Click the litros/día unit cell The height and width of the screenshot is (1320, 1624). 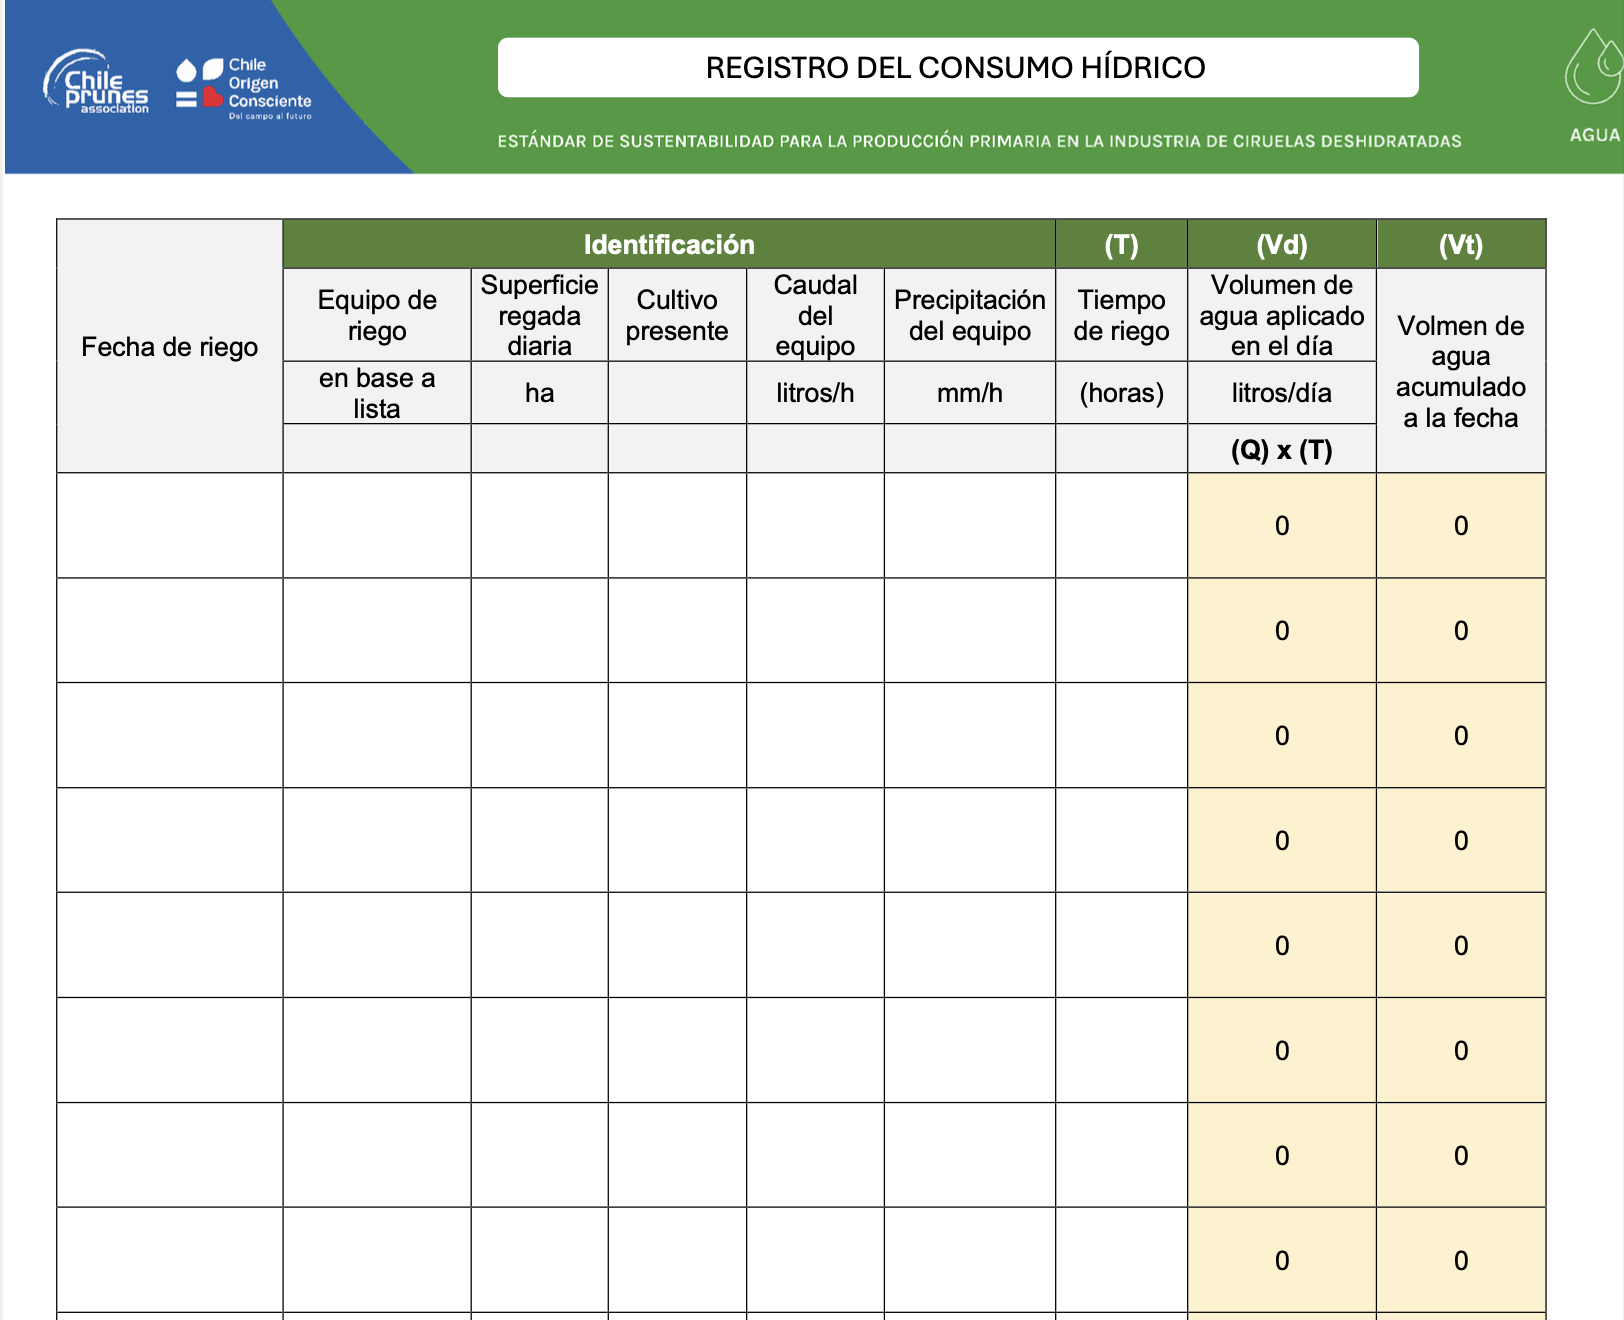(1282, 393)
